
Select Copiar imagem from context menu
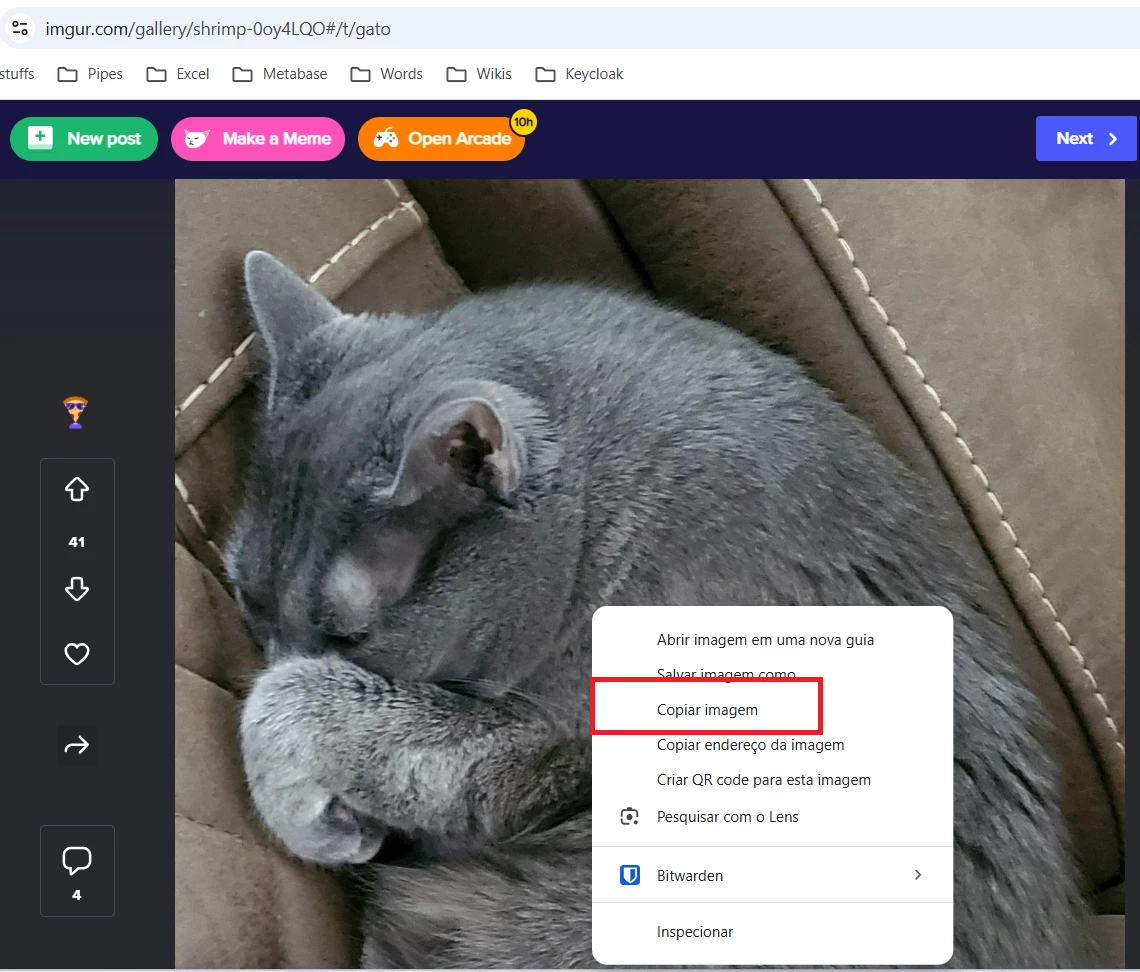[x=772, y=710]
